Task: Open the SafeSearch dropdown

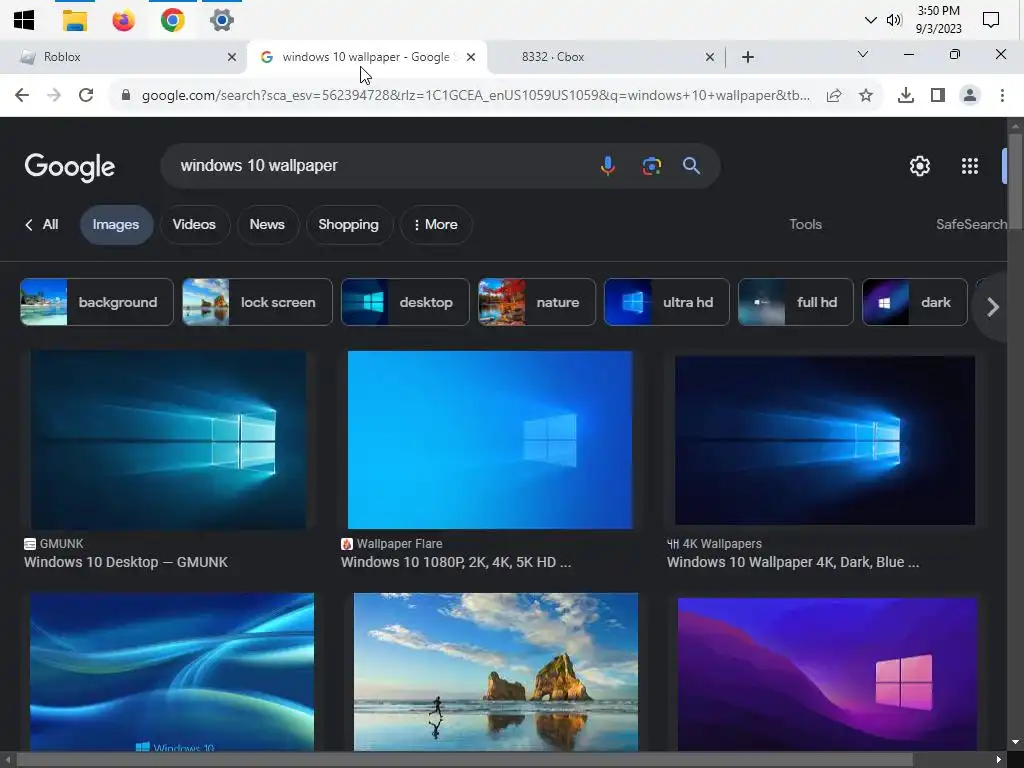Action: tap(970, 225)
